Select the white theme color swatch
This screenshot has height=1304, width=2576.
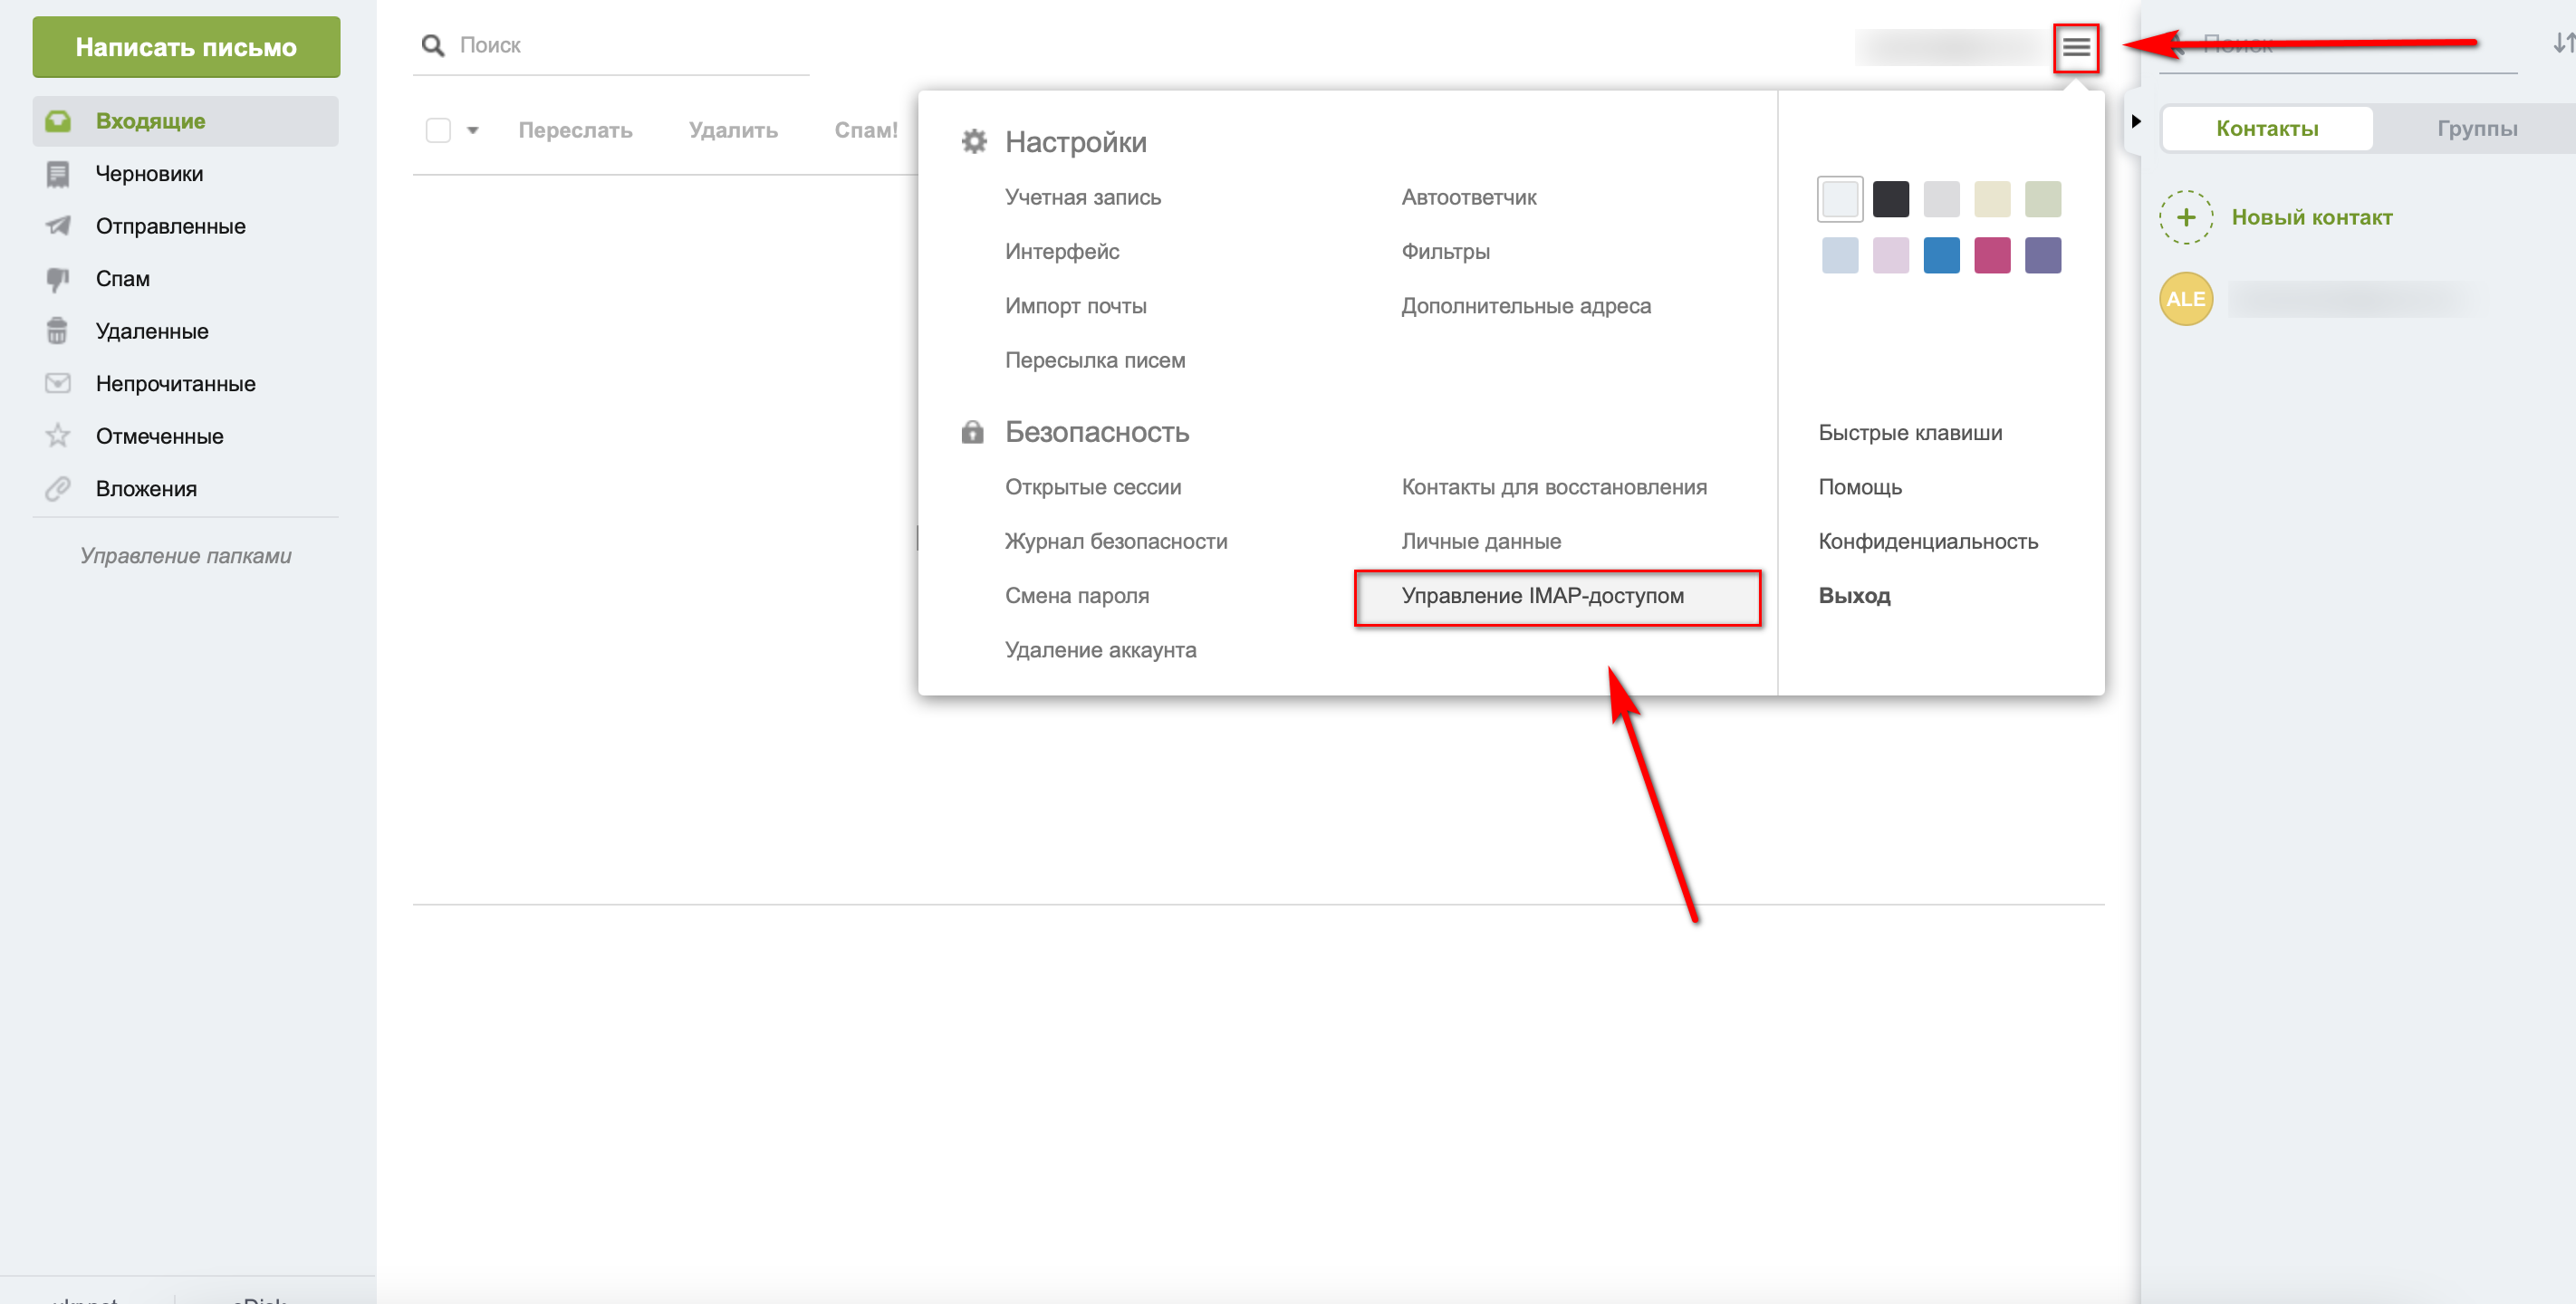tap(1839, 199)
